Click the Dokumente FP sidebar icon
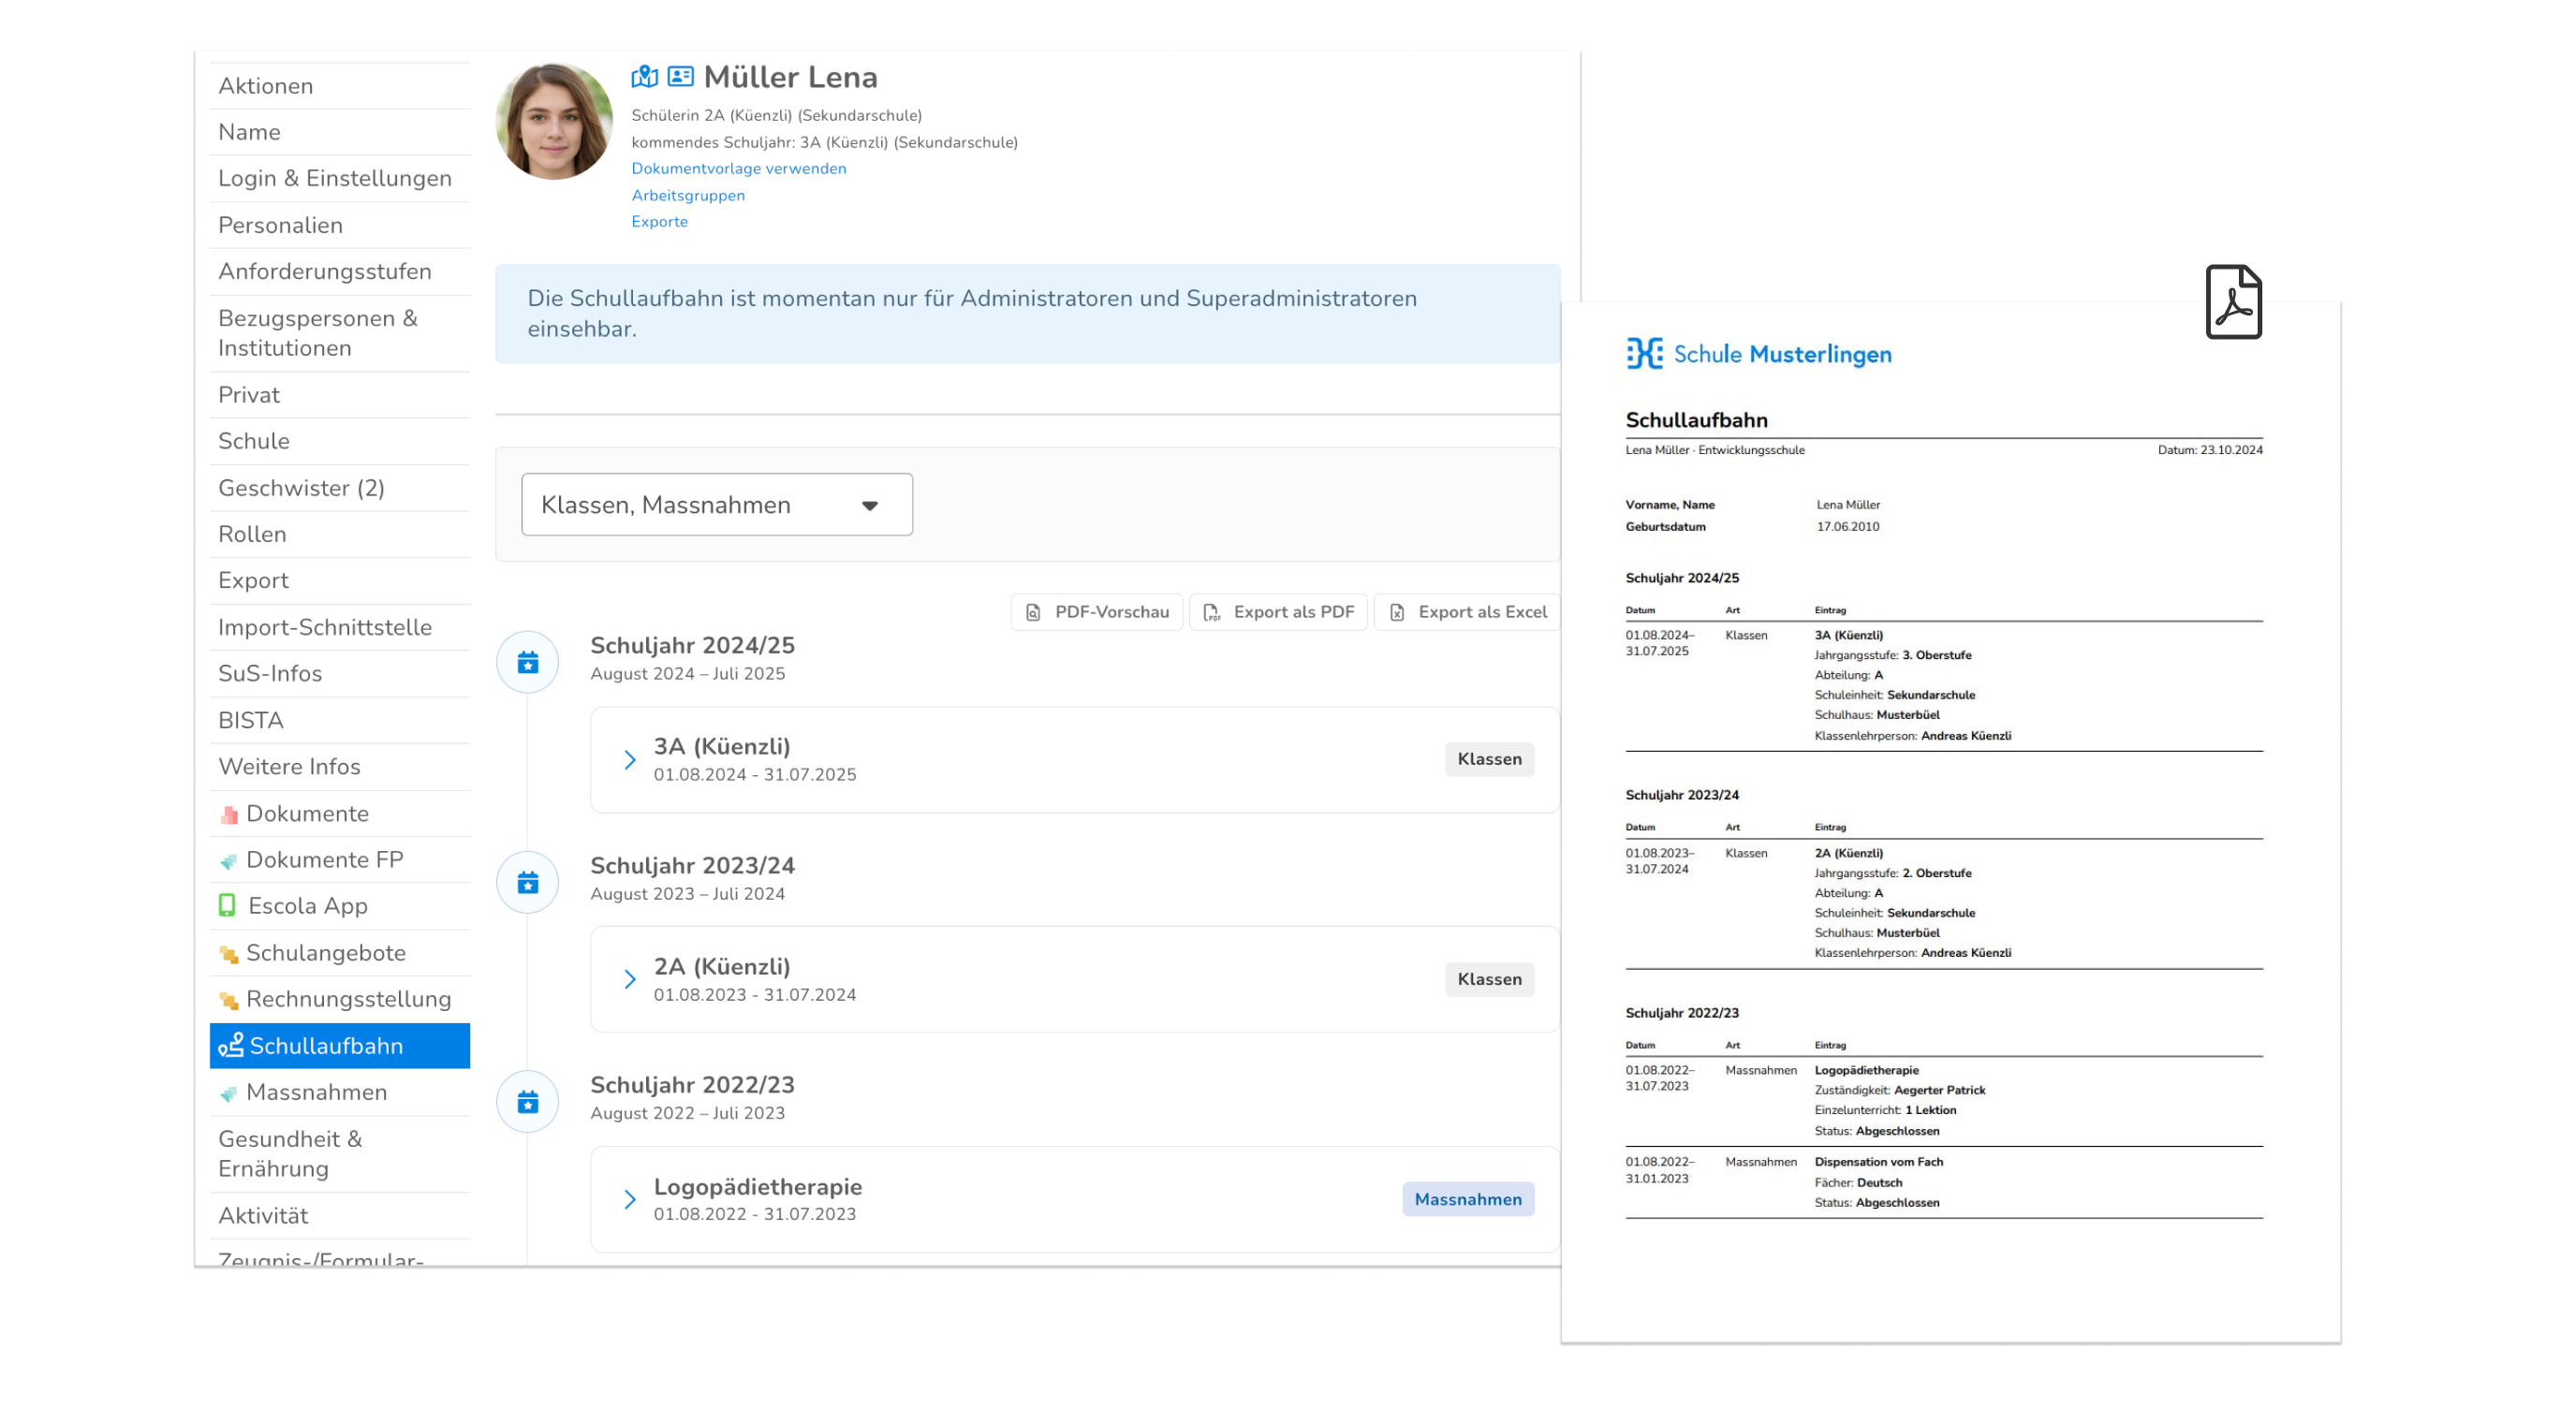 point(229,860)
